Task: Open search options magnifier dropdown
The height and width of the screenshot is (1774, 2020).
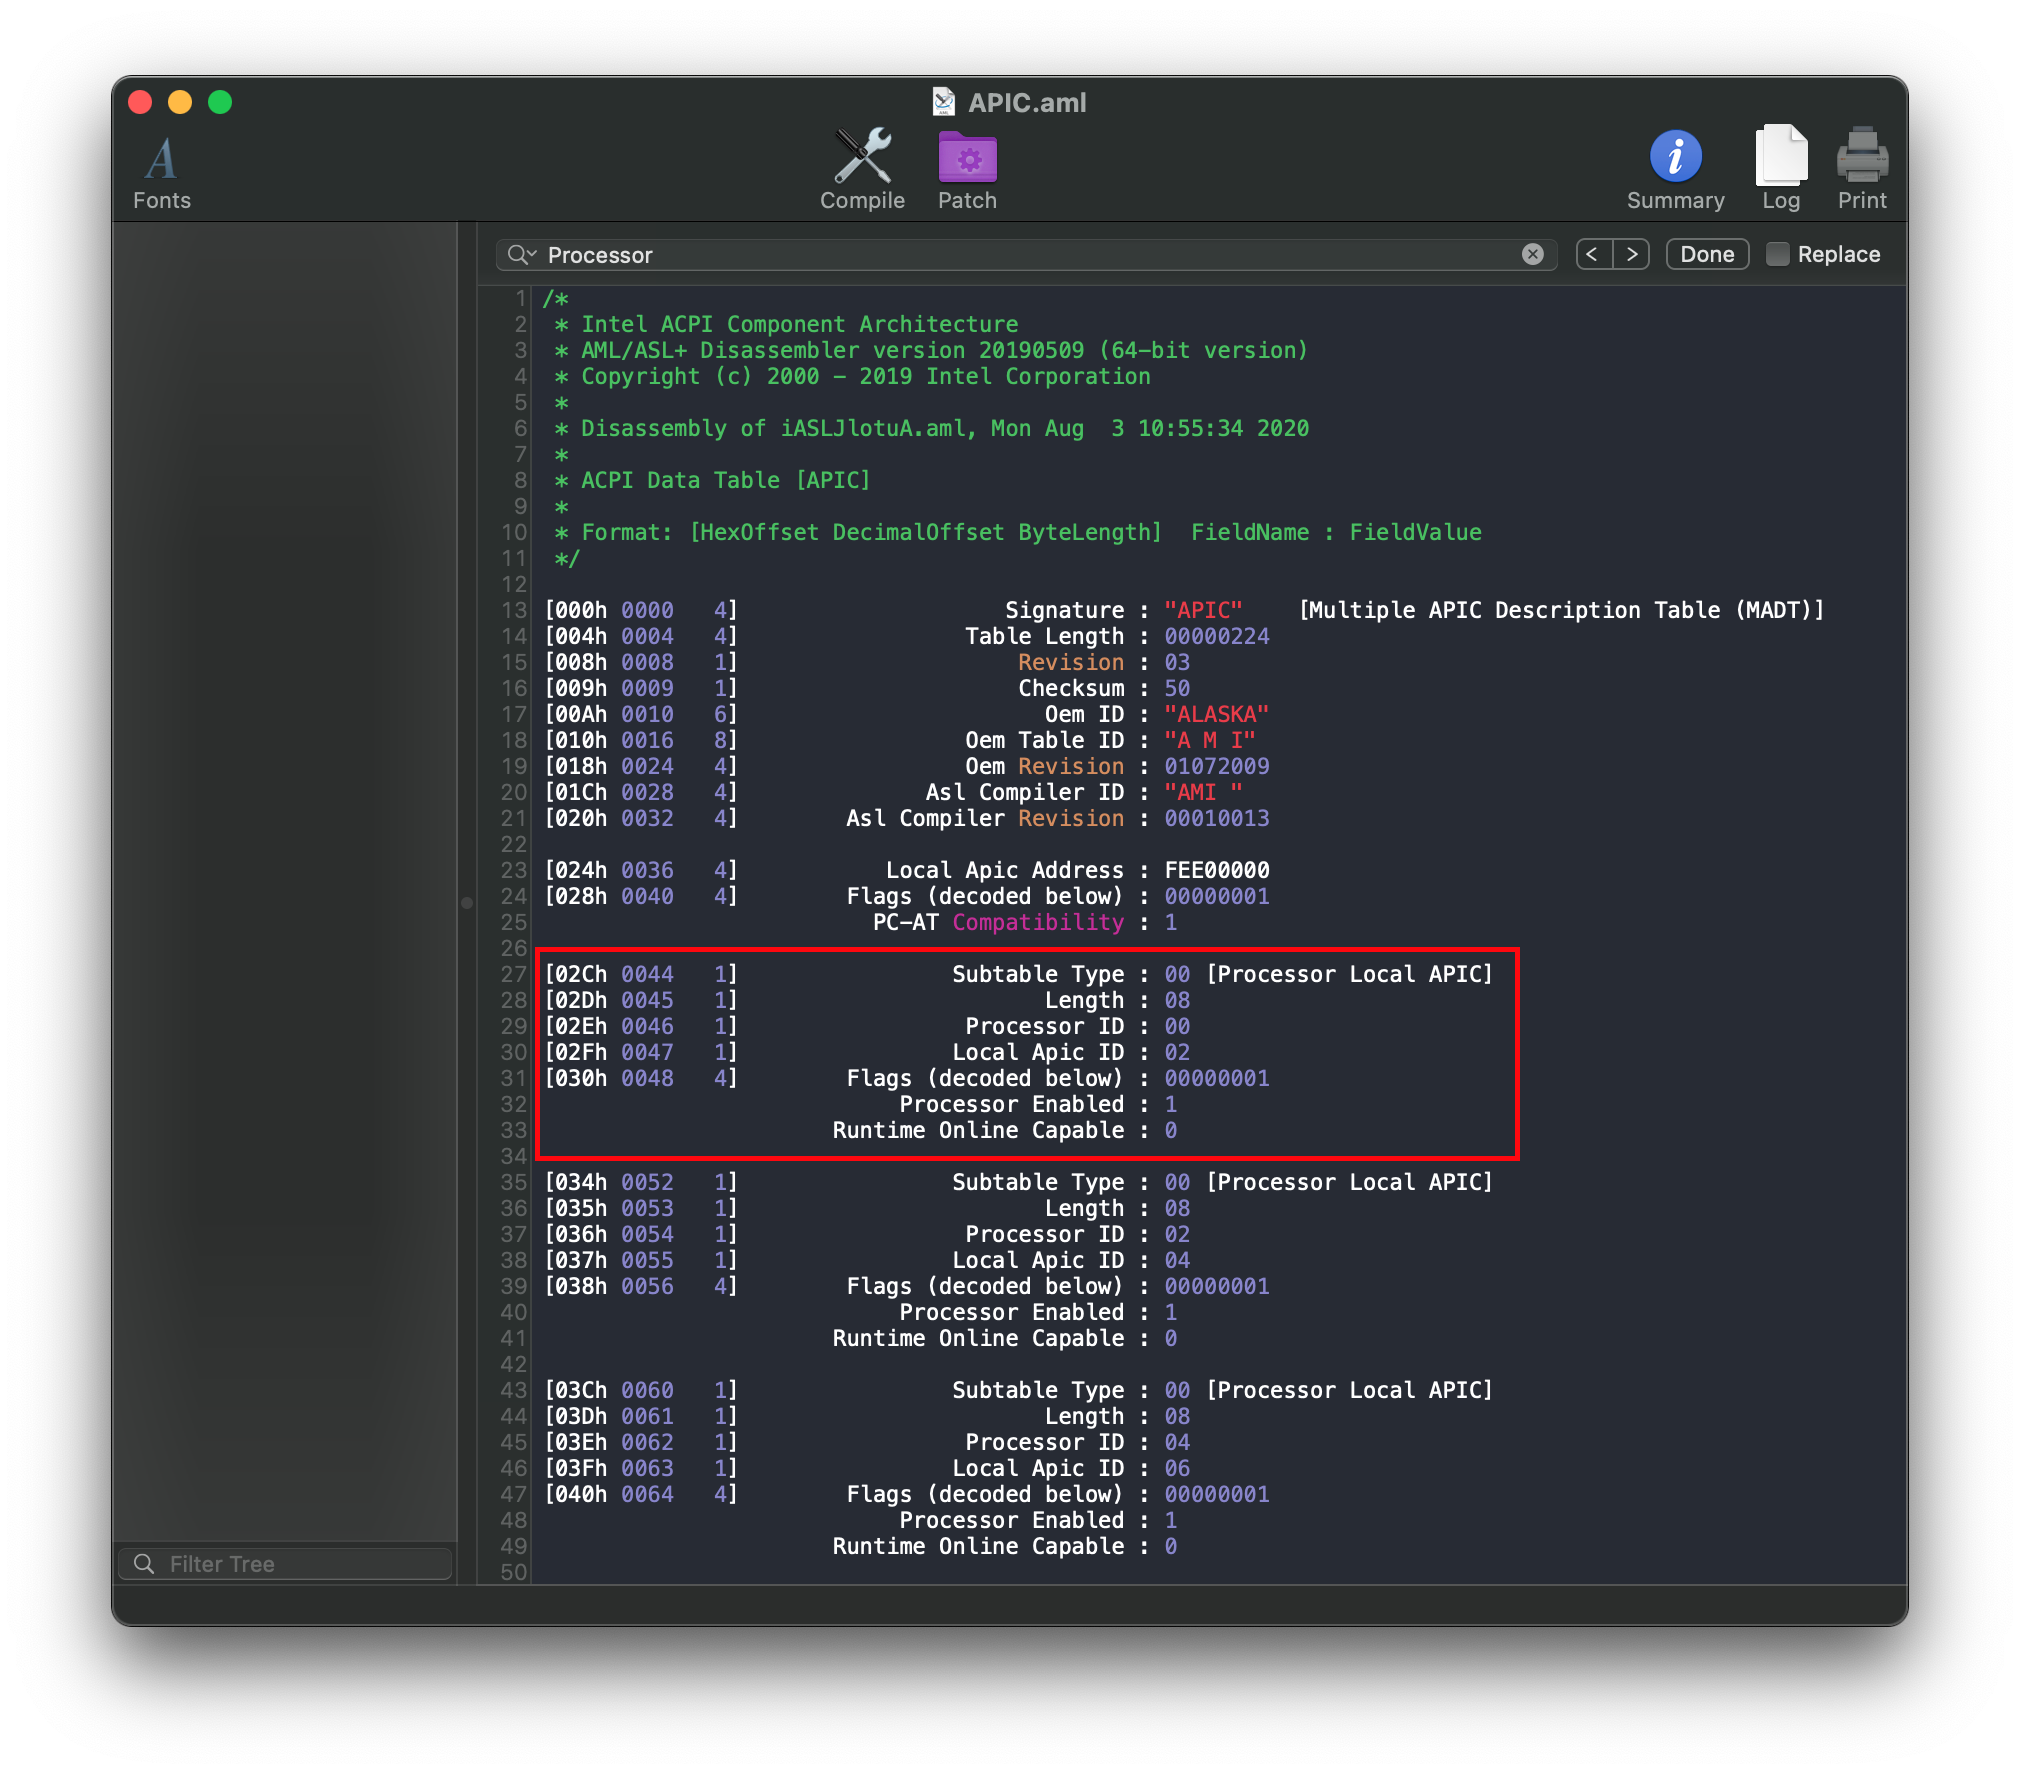Action: (x=521, y=255)
